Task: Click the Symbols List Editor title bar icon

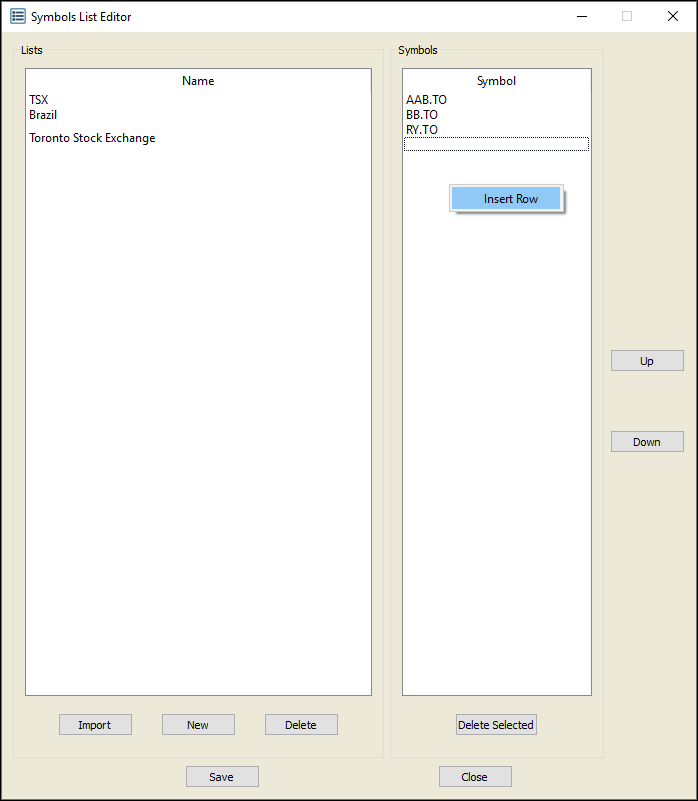Action: coord(18,16)
